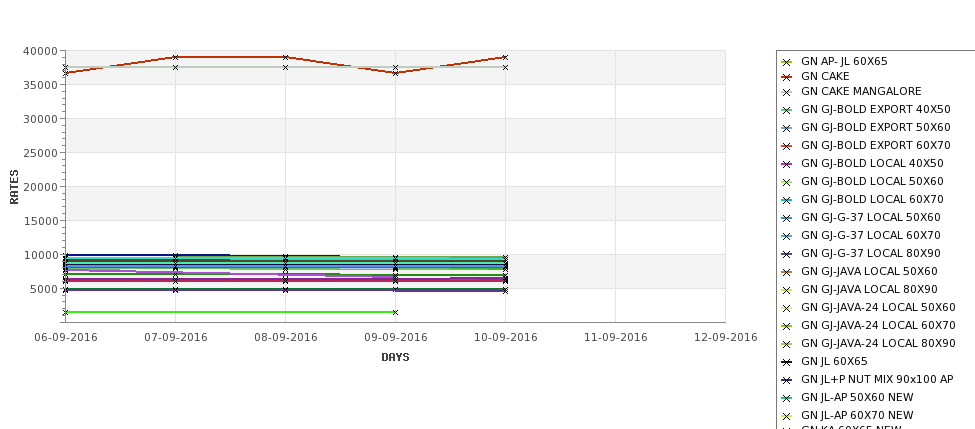Click the 5000 y-axis value
This screenshot has height=429, width=975.
point(44,289)
